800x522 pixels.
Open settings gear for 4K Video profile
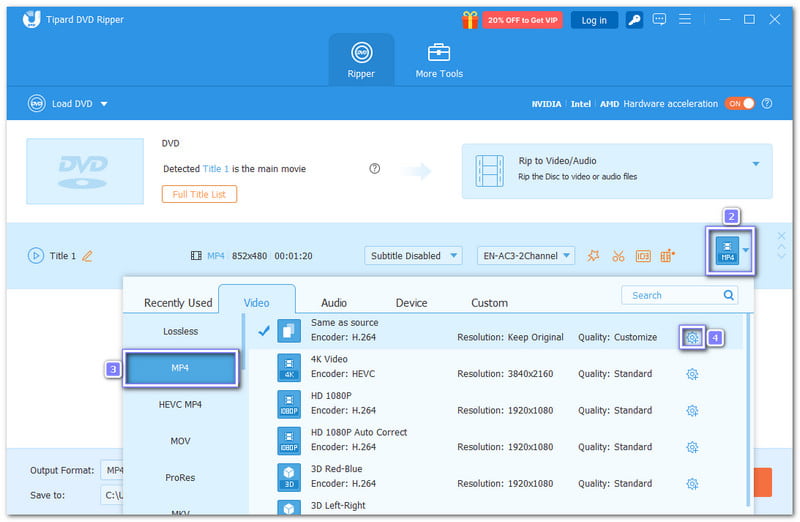pyautogui.click(x=691, y=374)
